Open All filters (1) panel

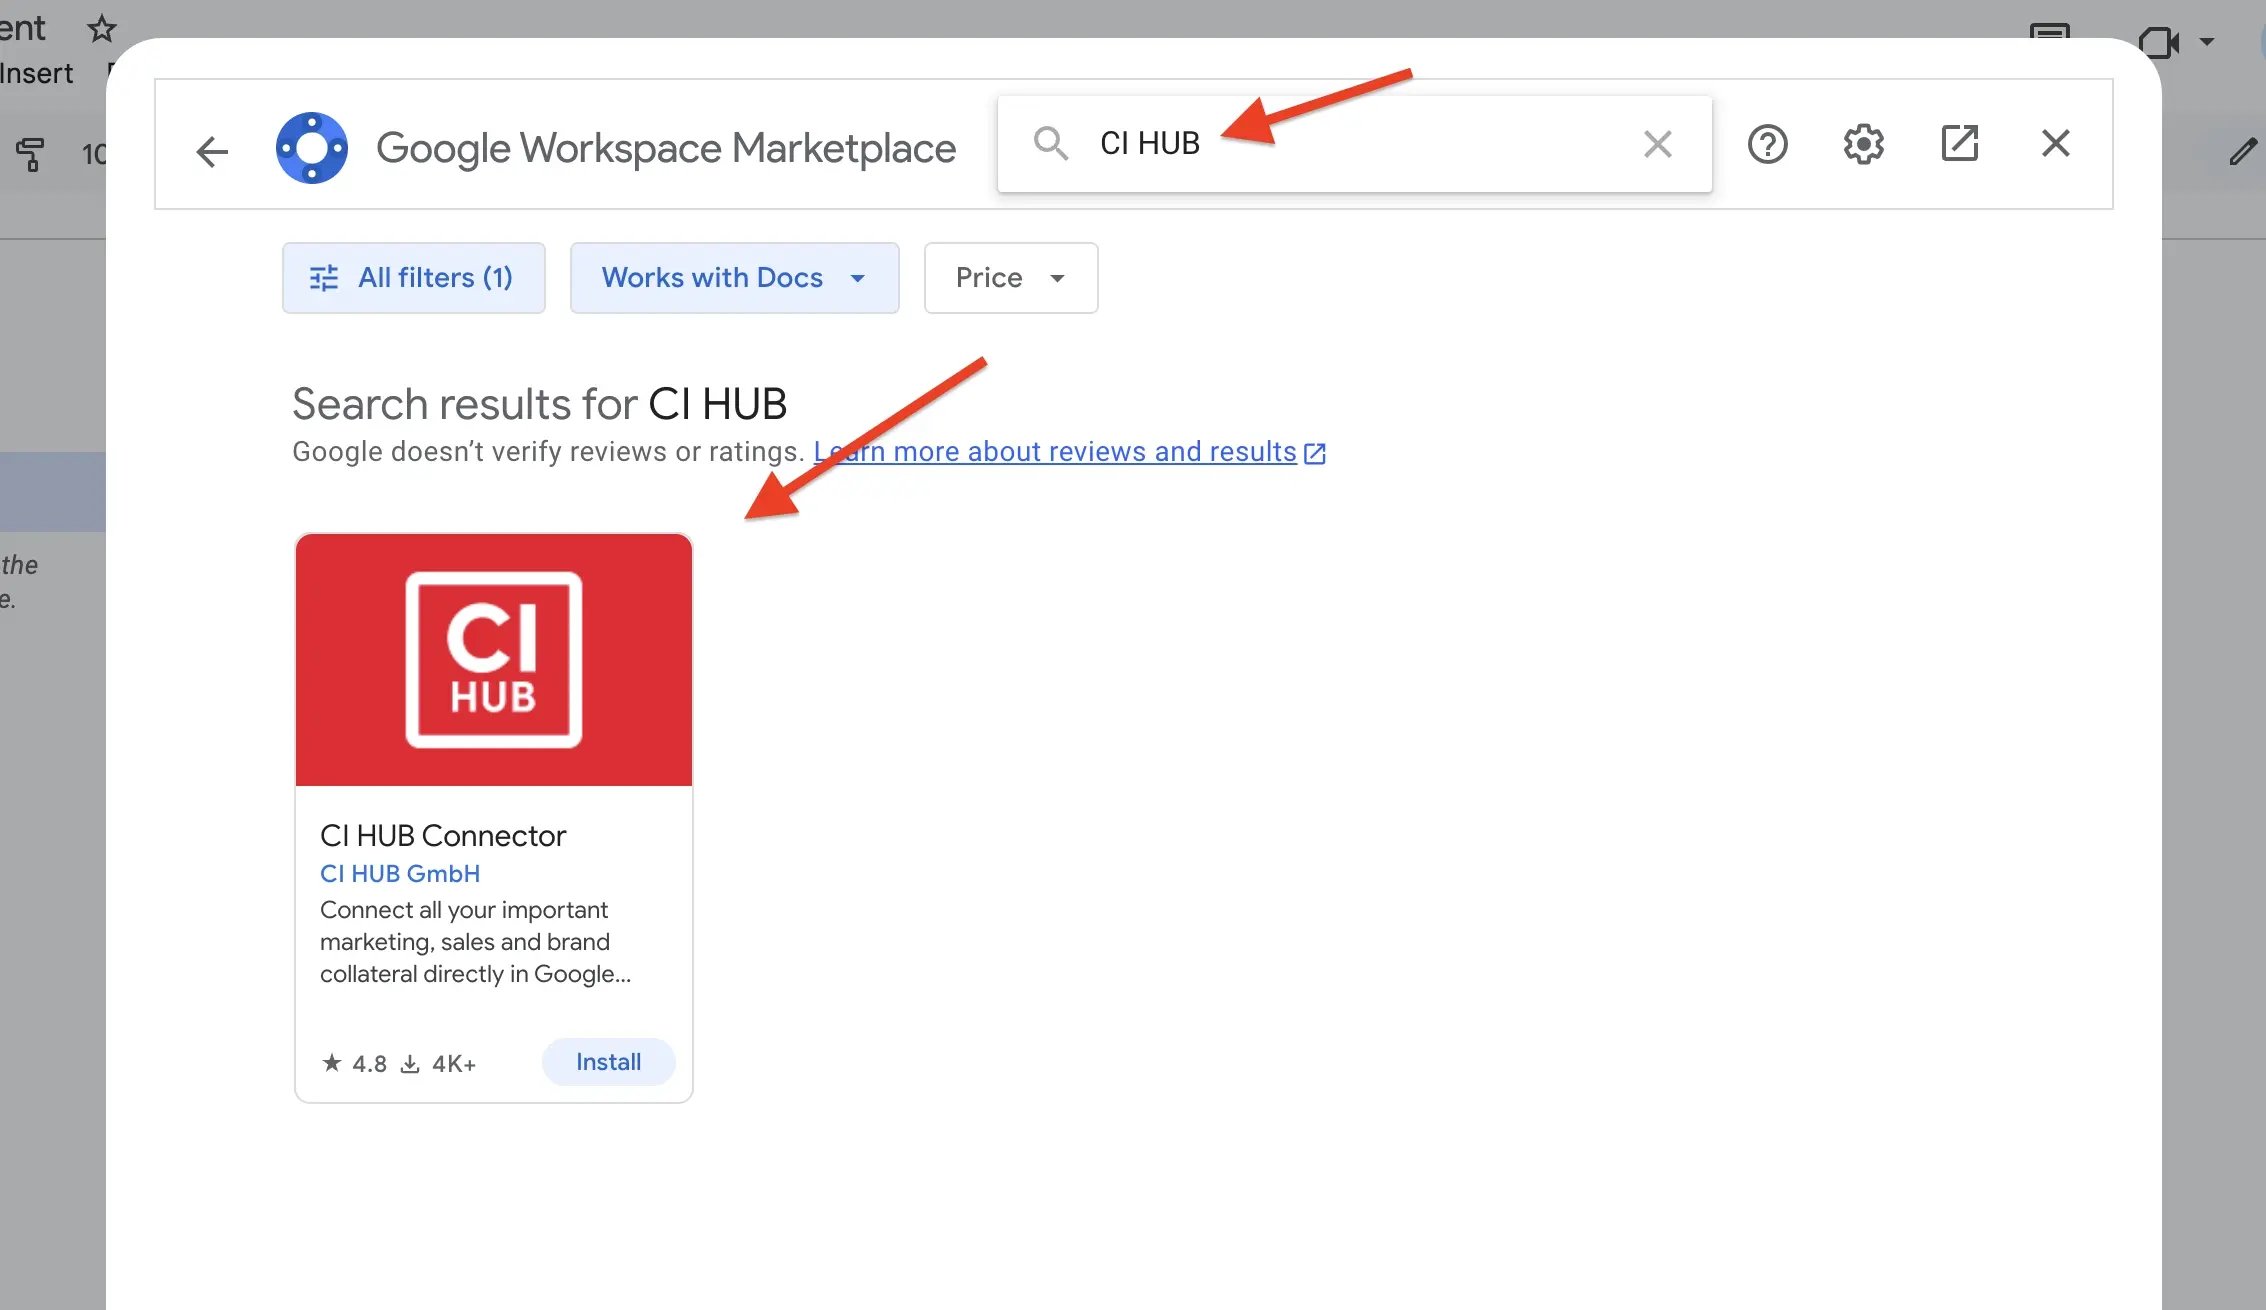click(x=414, y=278)
